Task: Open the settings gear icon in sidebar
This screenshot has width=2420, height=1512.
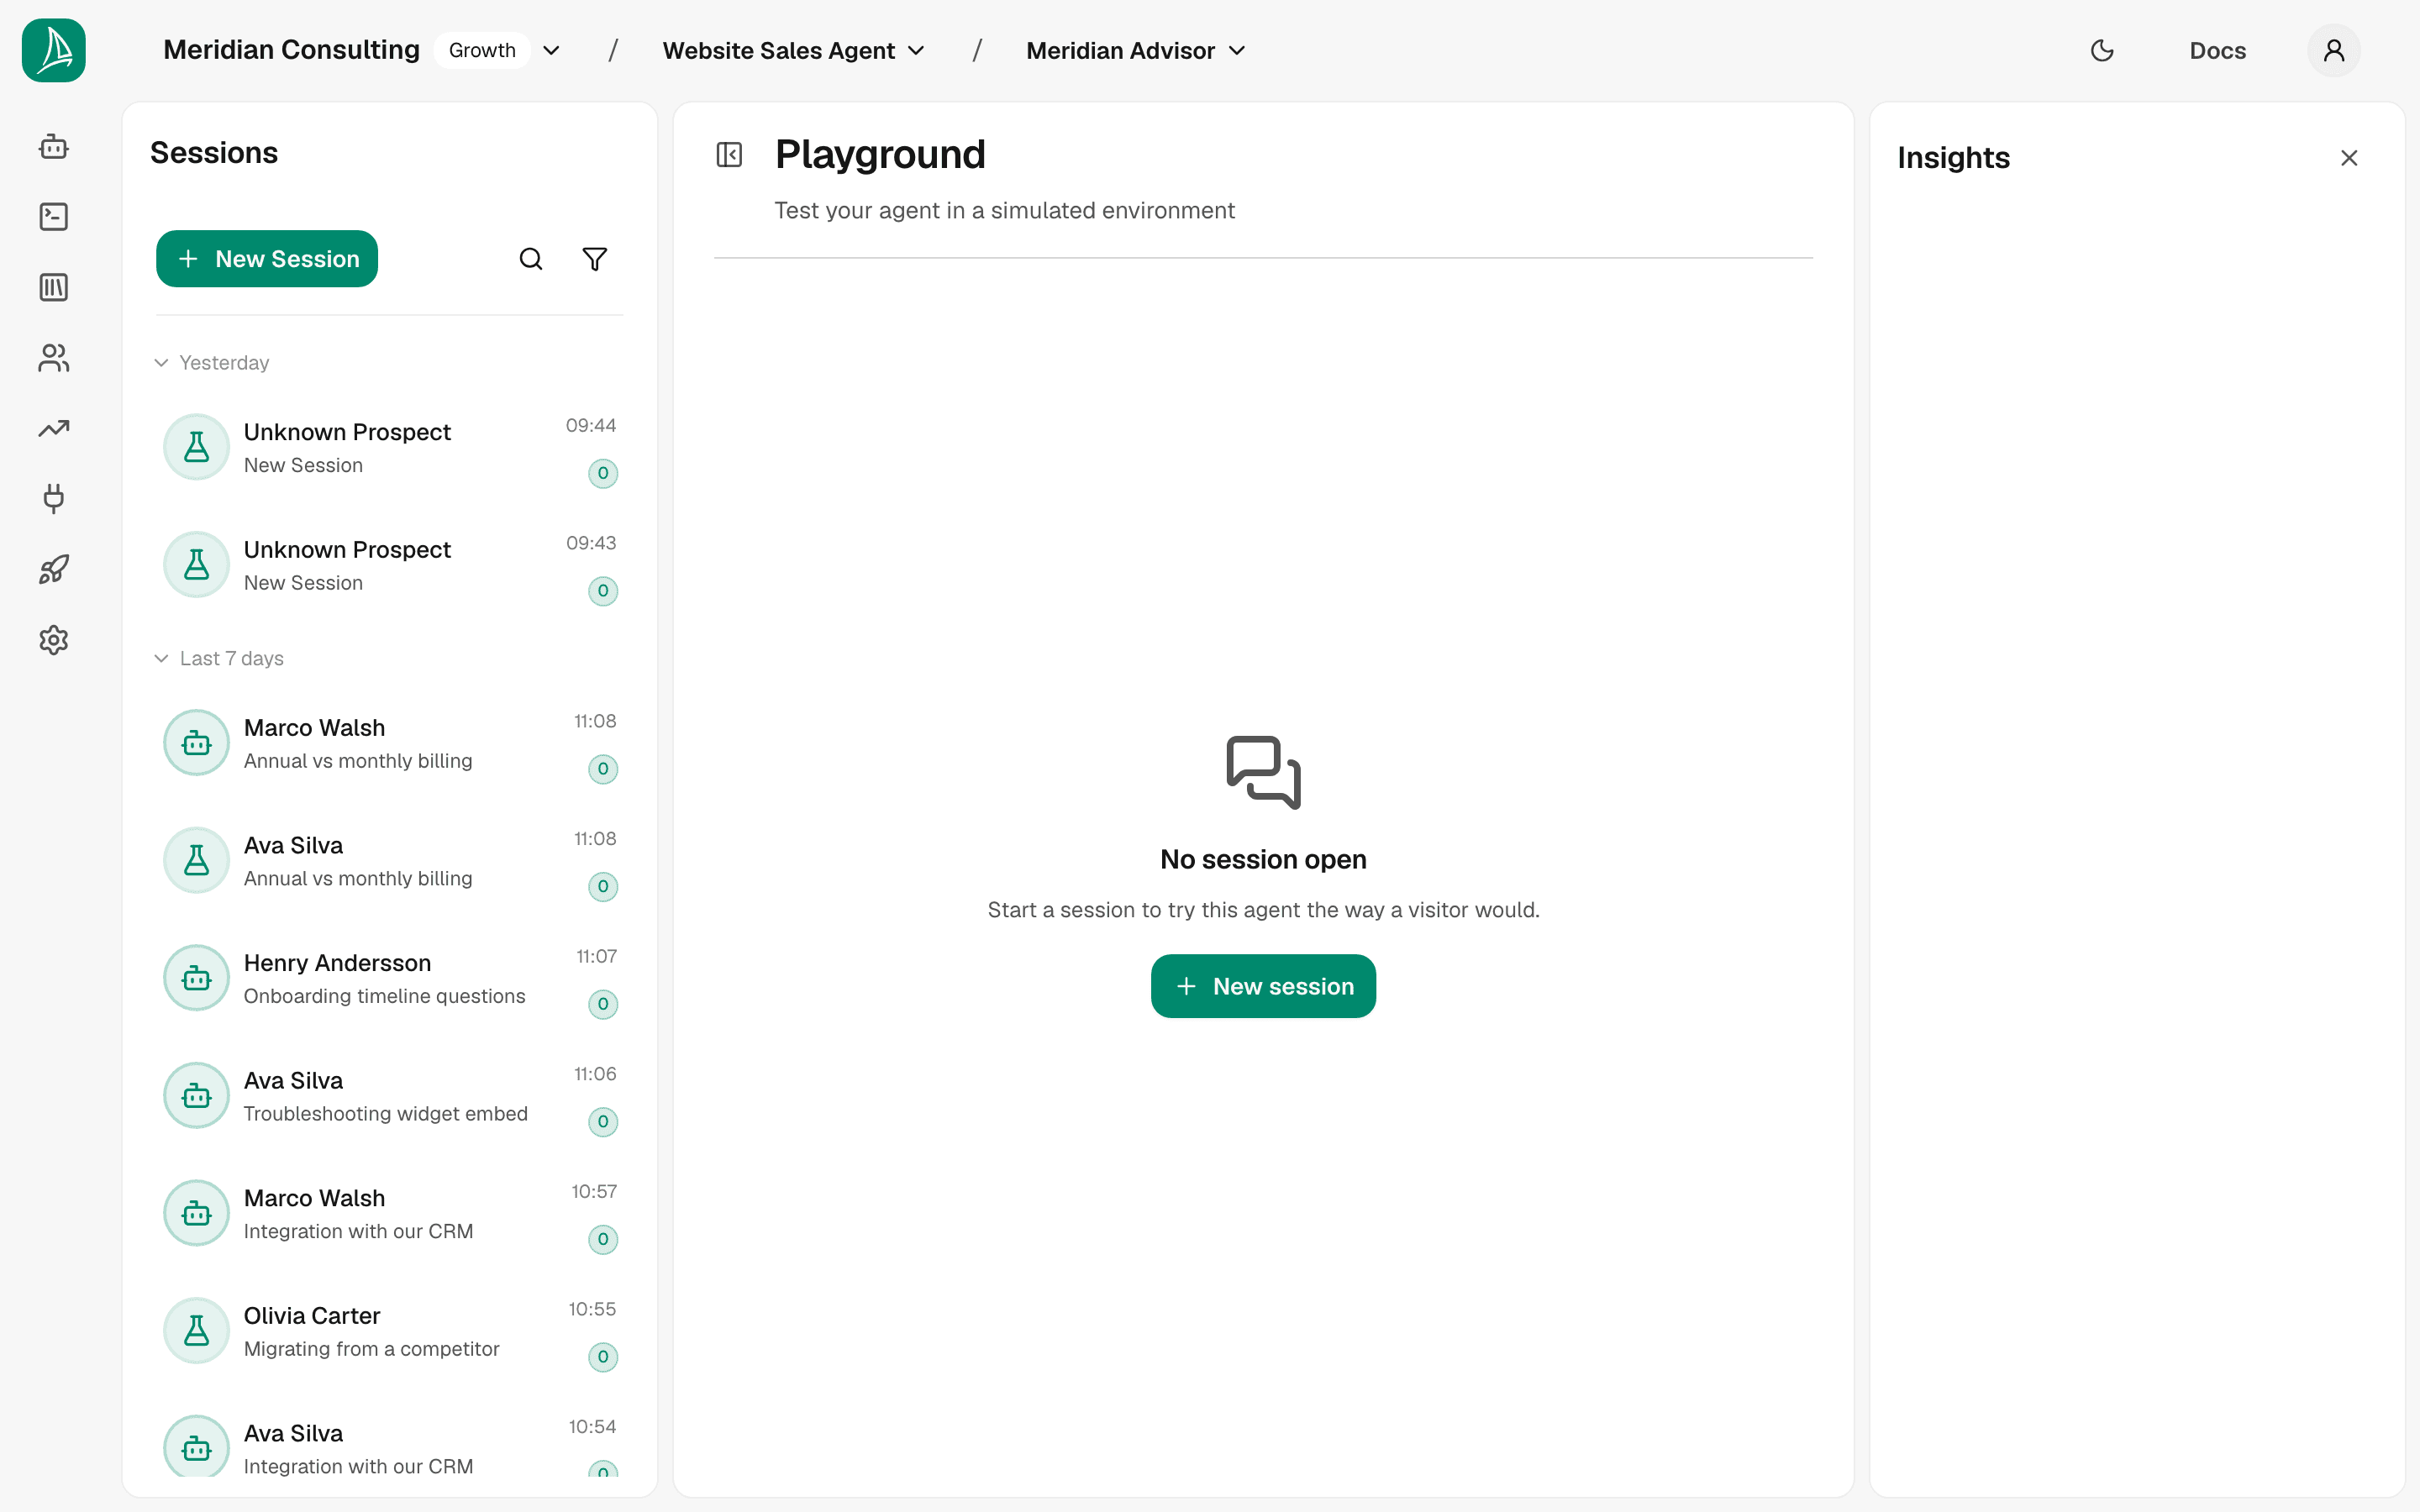Action: [54, 640]
